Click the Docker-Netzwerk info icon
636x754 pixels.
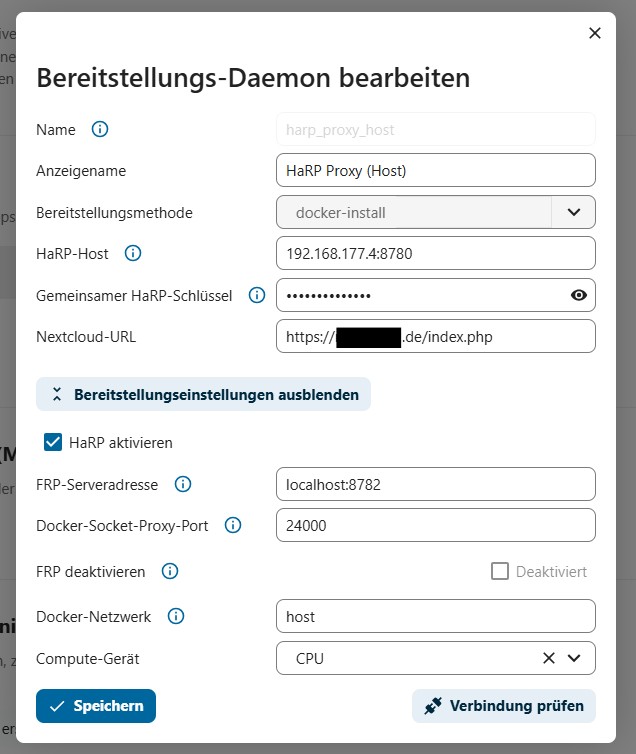[176, 616]
